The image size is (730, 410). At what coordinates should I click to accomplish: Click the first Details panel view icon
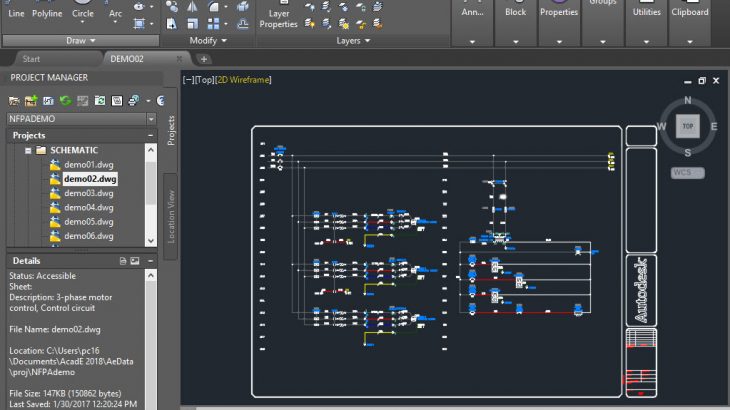point(123,261)
